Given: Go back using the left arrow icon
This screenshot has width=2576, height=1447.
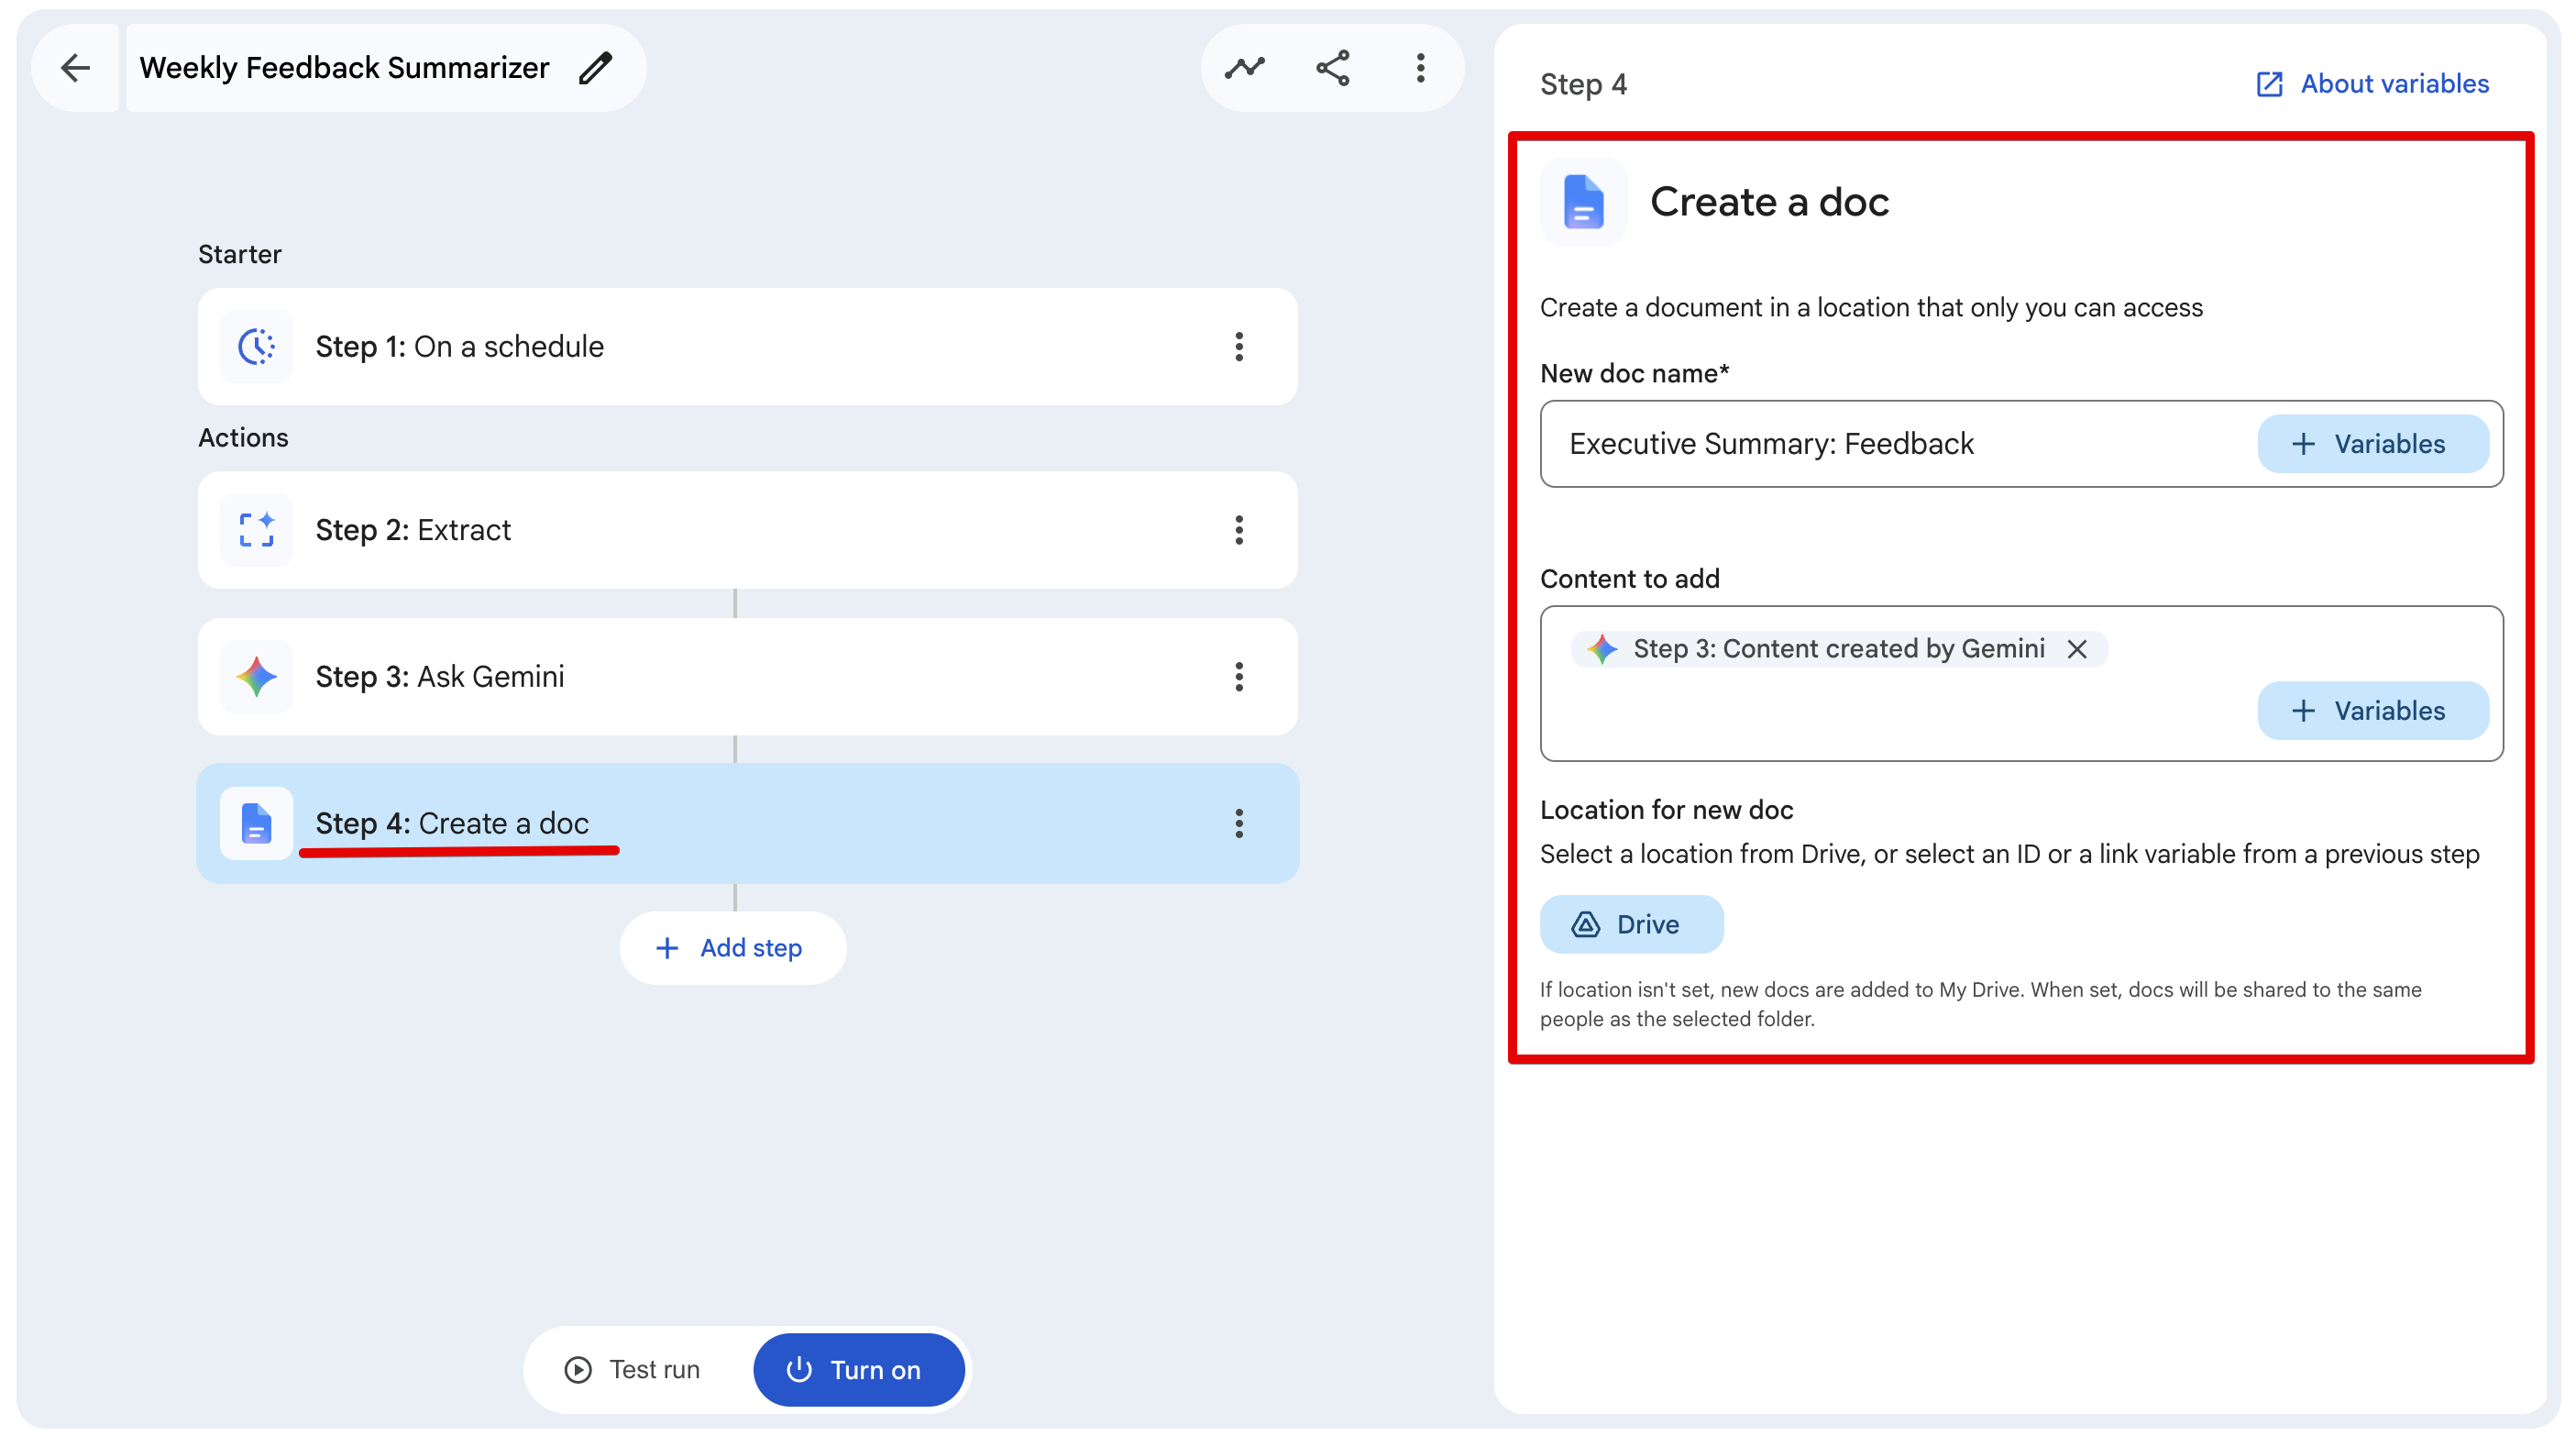Looking at the screenshot, I should click(x=75, y=68).
